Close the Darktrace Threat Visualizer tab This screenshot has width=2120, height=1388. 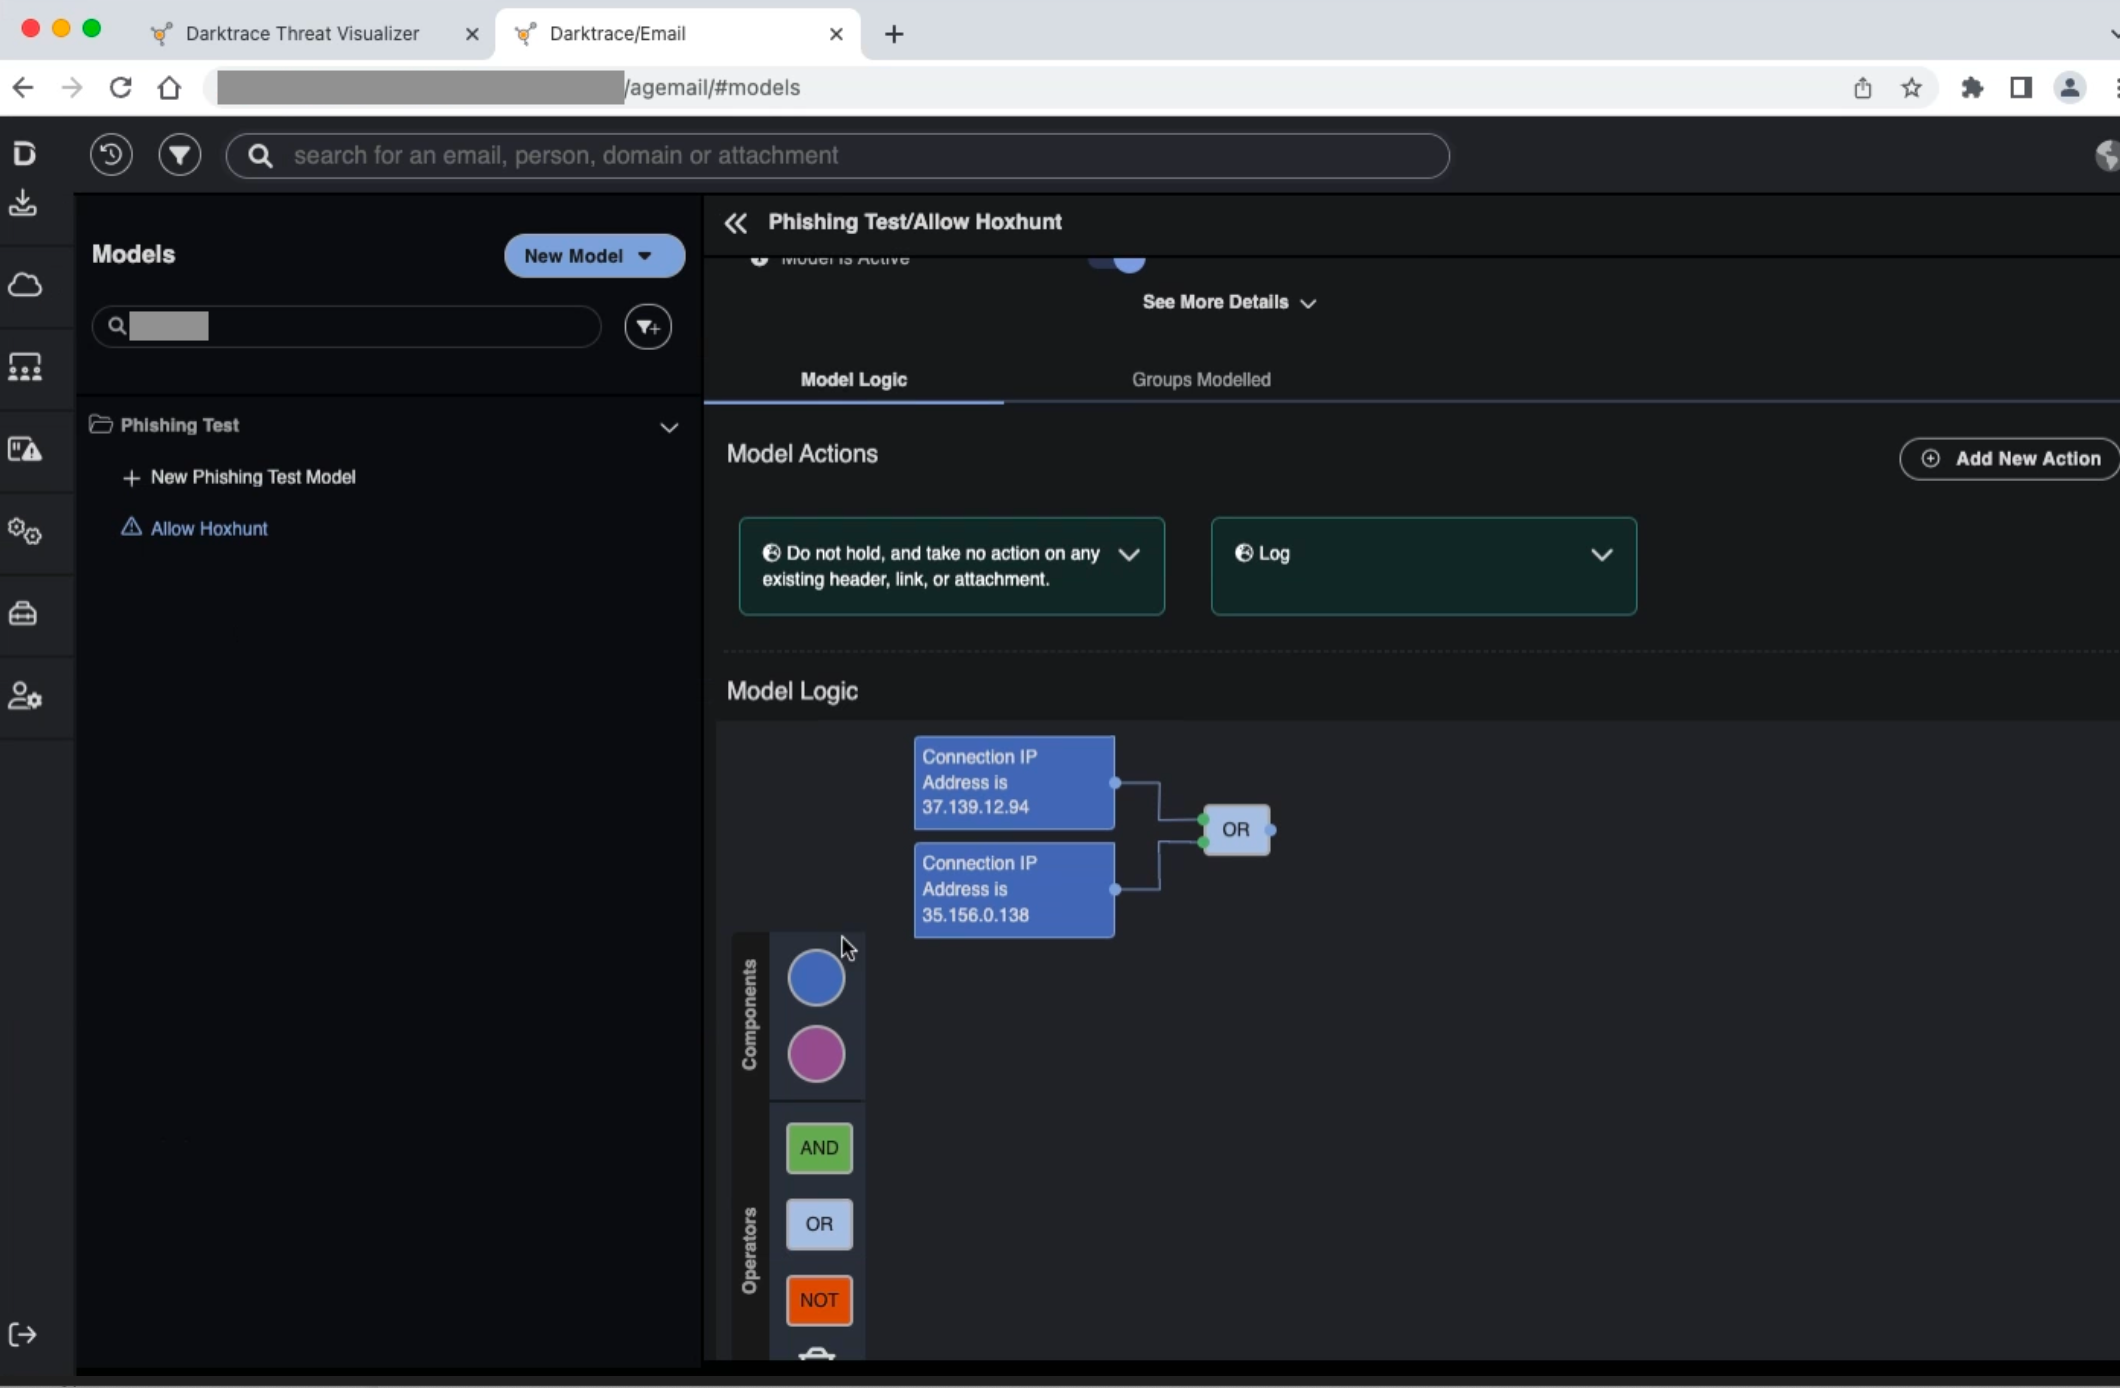pos(472,34)
